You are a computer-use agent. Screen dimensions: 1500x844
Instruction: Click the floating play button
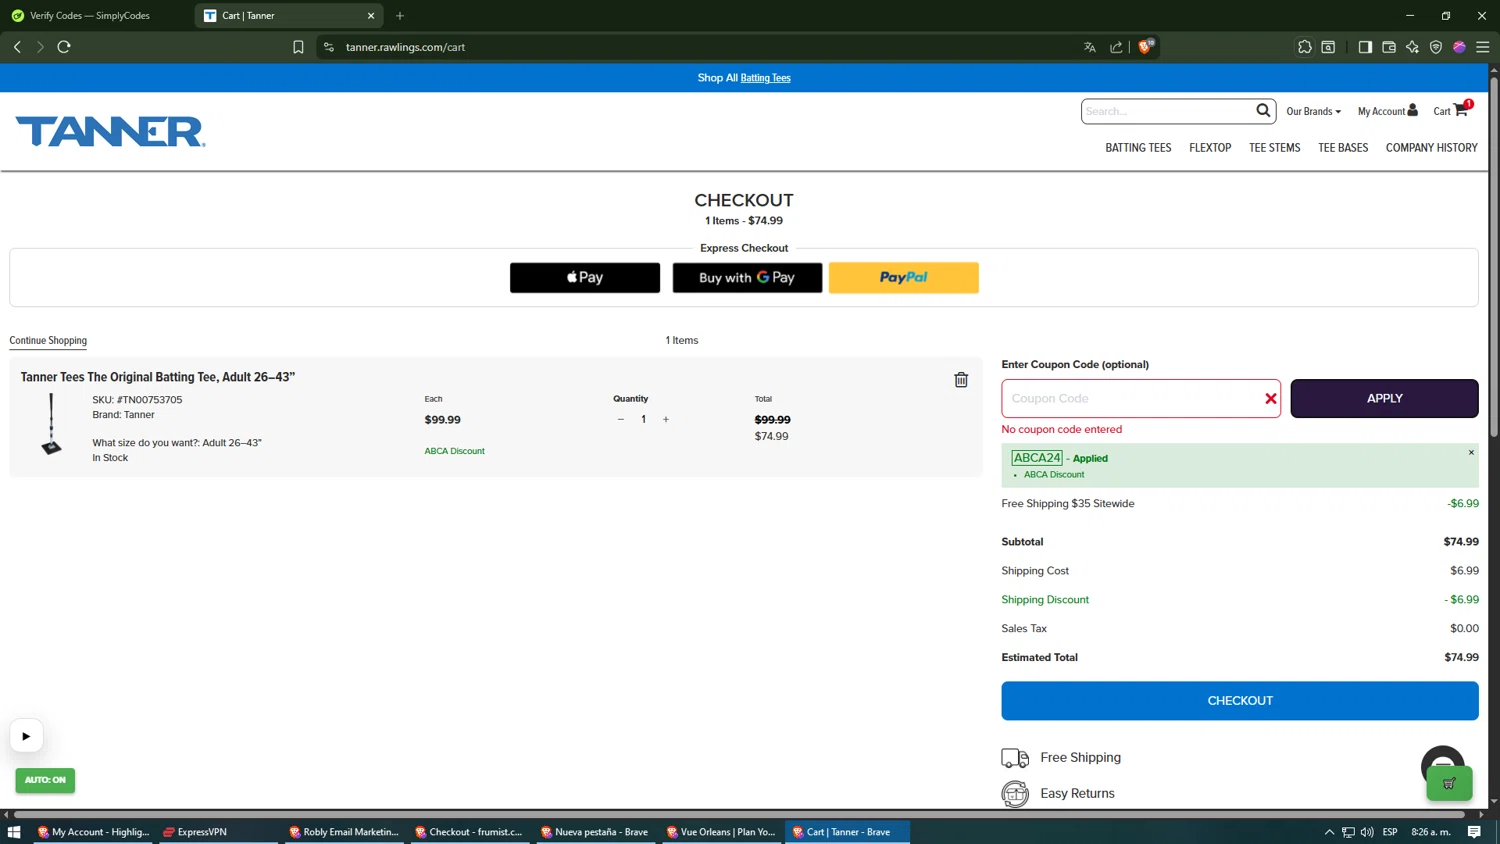pos(26,736)
